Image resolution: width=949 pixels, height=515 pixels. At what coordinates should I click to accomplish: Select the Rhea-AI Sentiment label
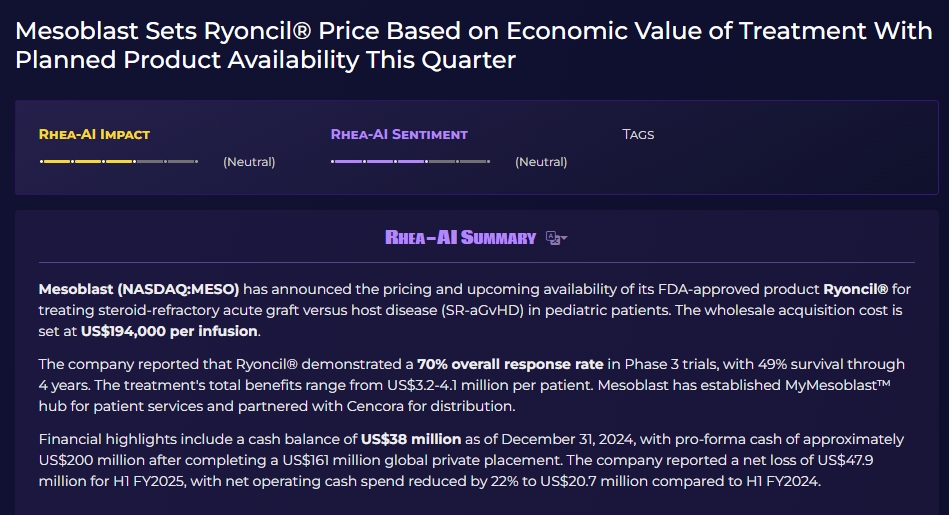click(x=399, y=134)
